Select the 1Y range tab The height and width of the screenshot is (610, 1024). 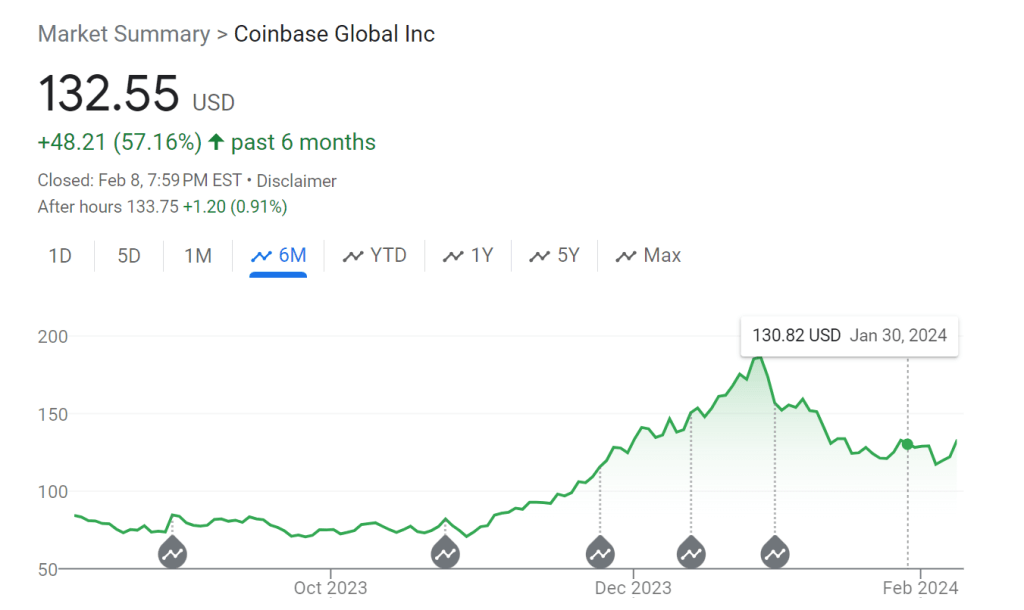469,256
